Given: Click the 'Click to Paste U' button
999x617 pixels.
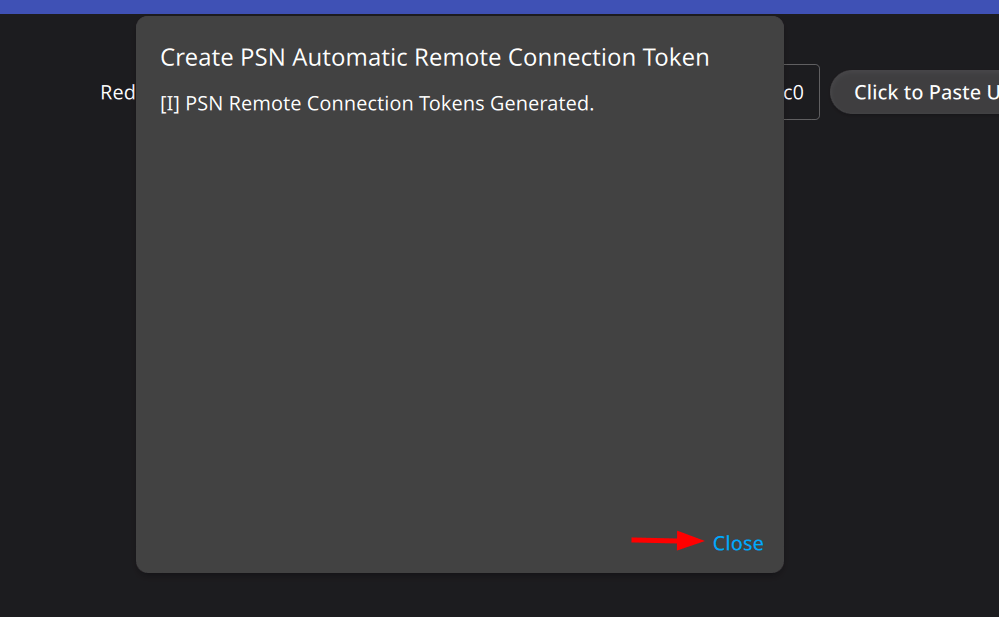Looking at the screenshot, I should tap(915, 92).
